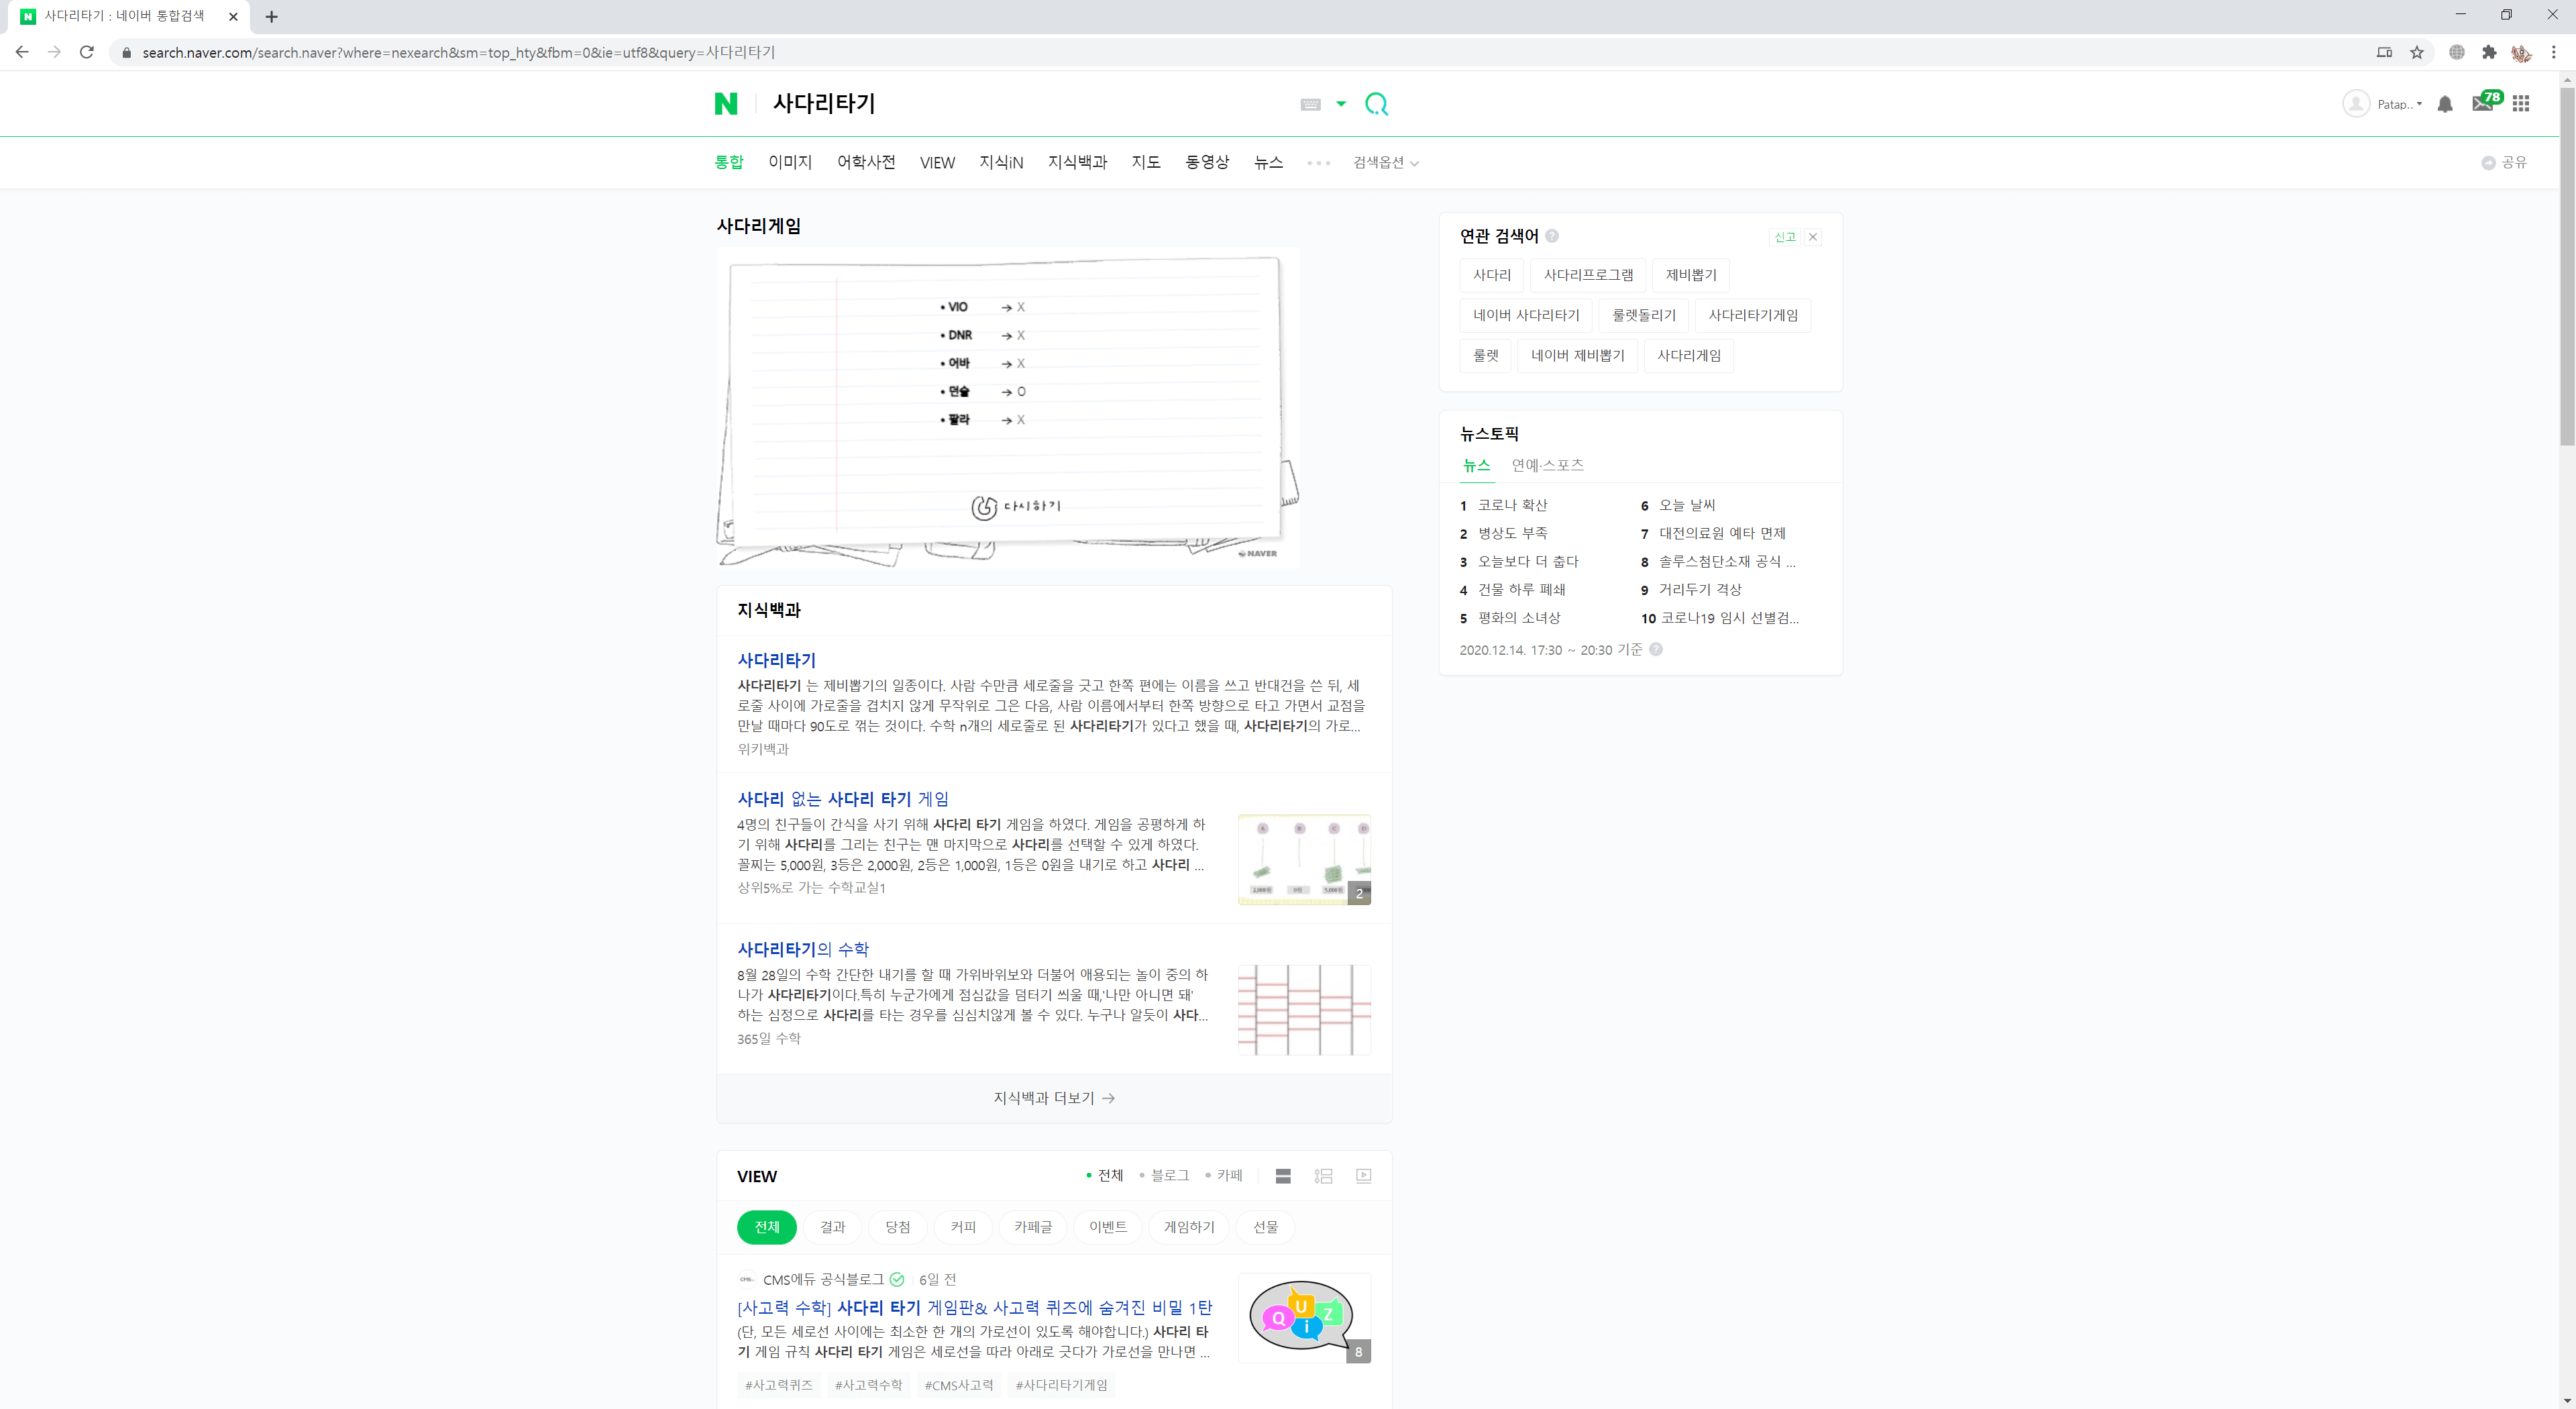
Task: Select 블로그 filter in VIEW header
Action: click(x=1165, y=1176)
